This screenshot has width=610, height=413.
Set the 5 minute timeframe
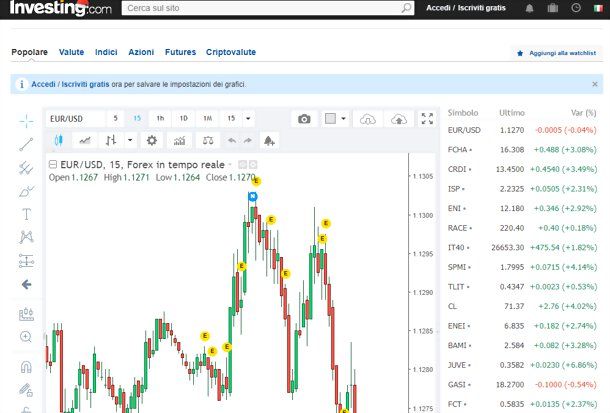pos(115,118)
